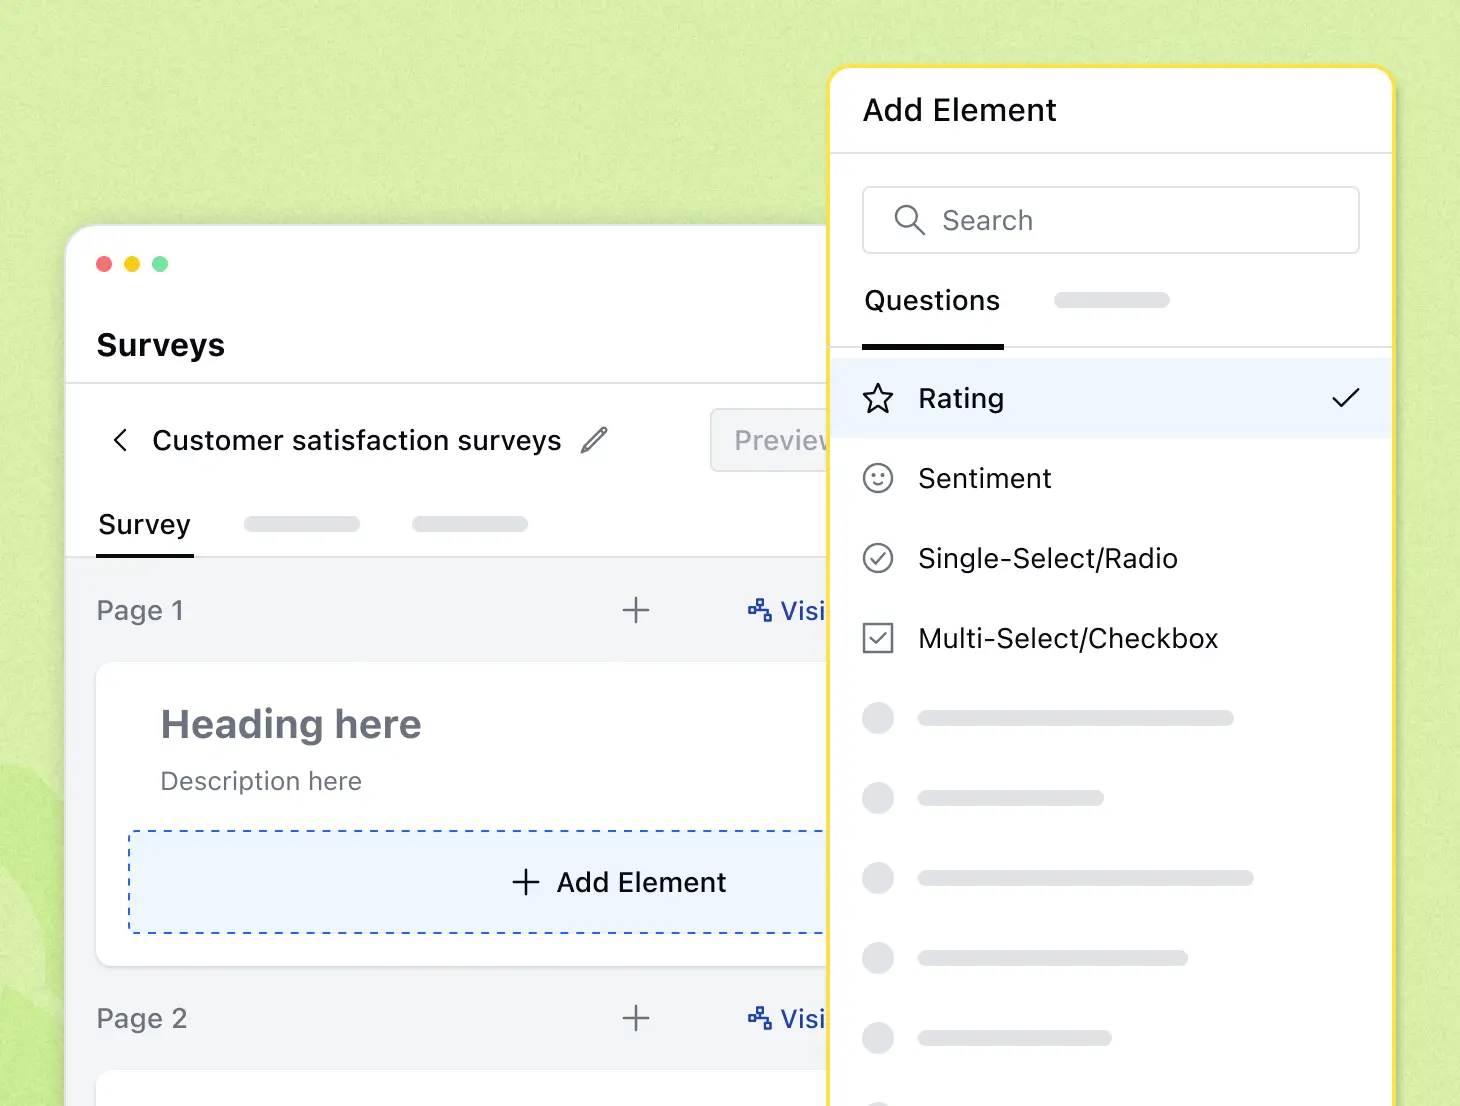1460x1106 pixels.
Task: Click the Heading here placeholder
Action: tap(291, 724)
